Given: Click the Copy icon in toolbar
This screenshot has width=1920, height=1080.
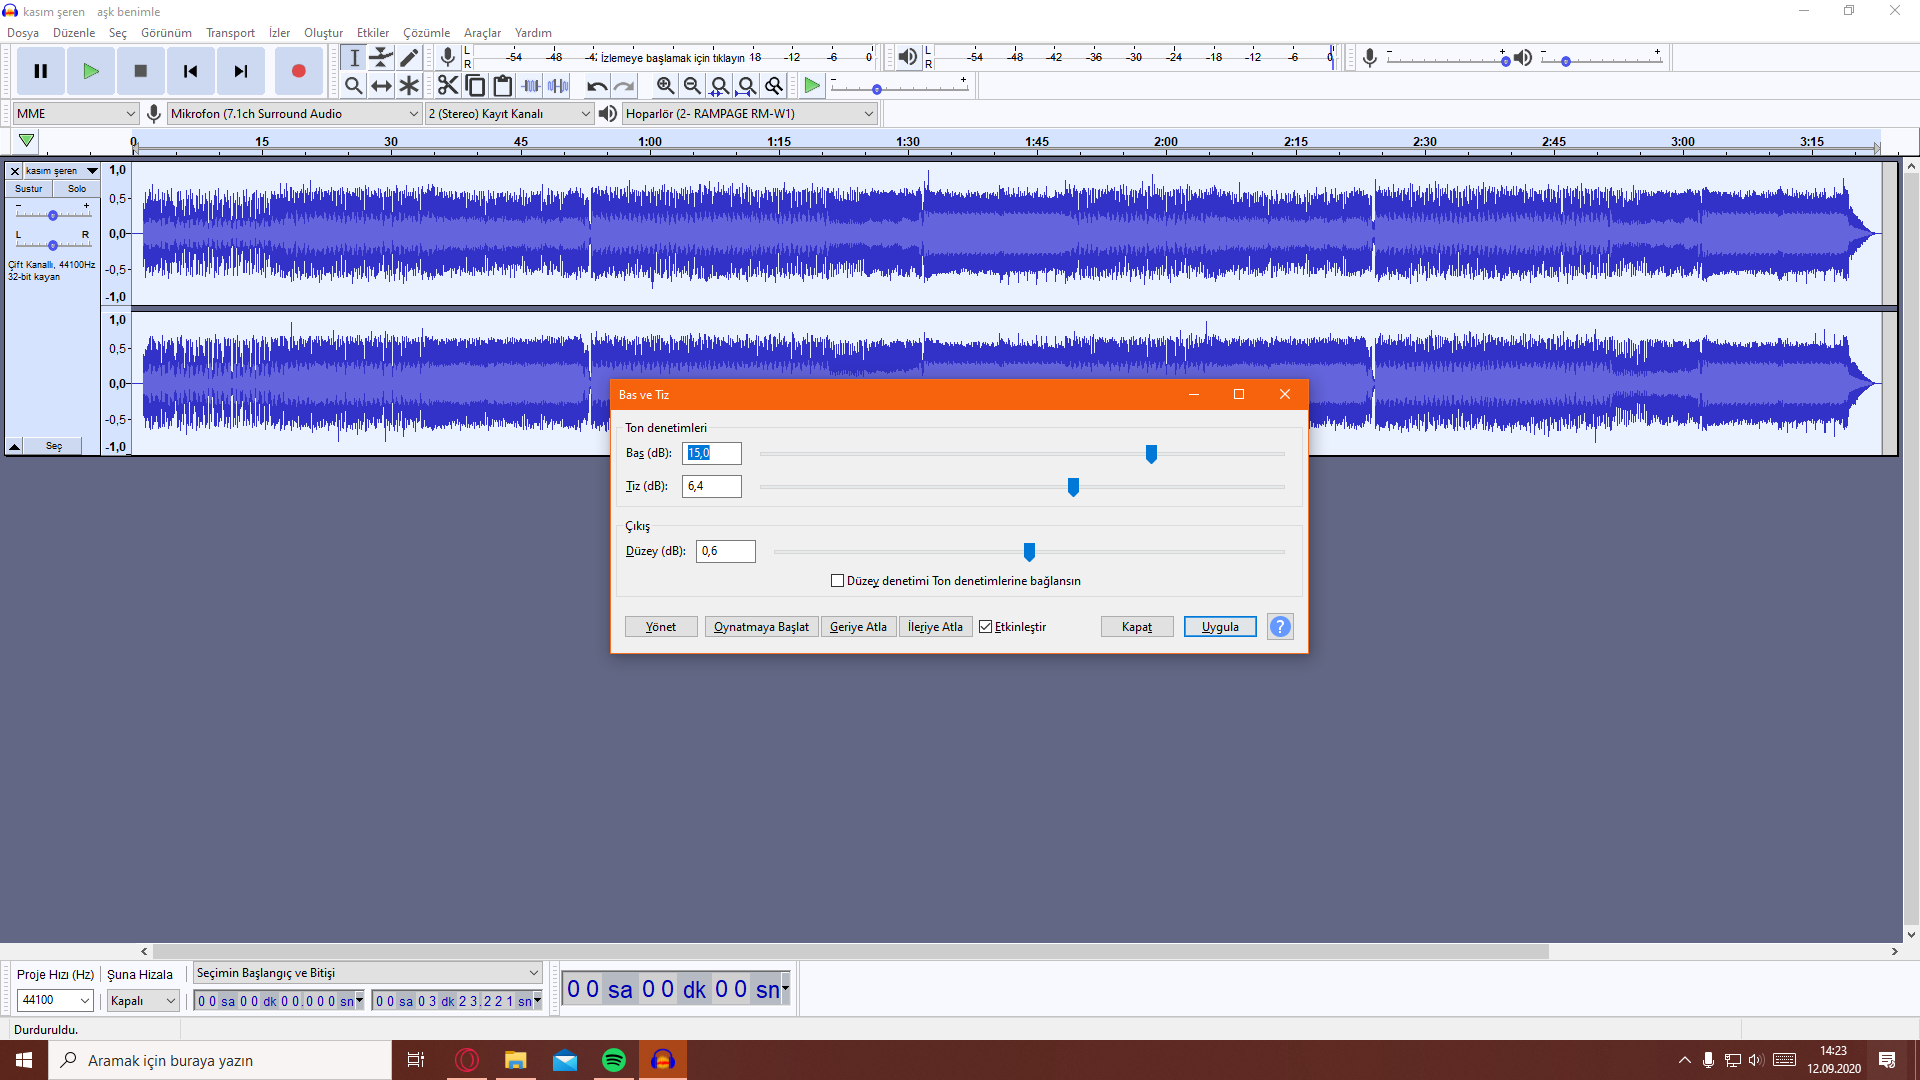Looking at the screenshot, I should click(x=476, y=86).
